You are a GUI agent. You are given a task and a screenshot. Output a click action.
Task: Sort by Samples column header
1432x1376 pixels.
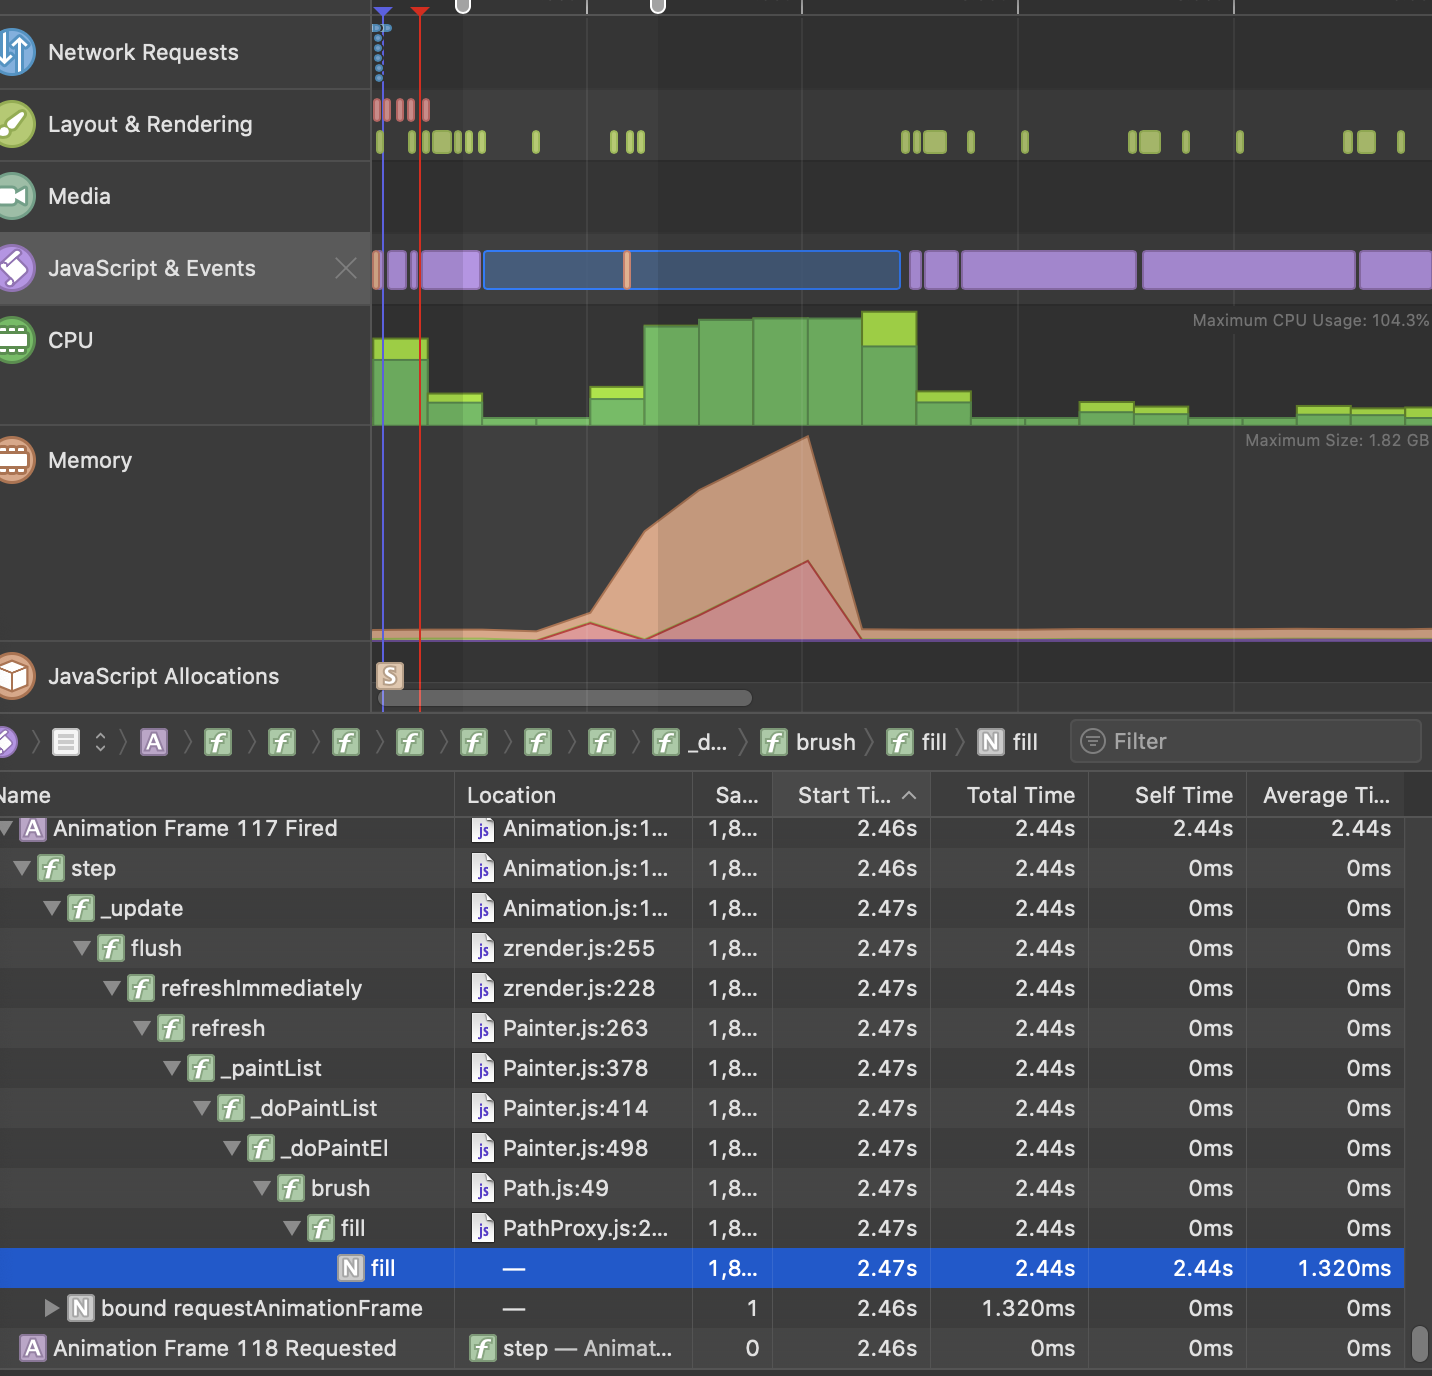732,795
